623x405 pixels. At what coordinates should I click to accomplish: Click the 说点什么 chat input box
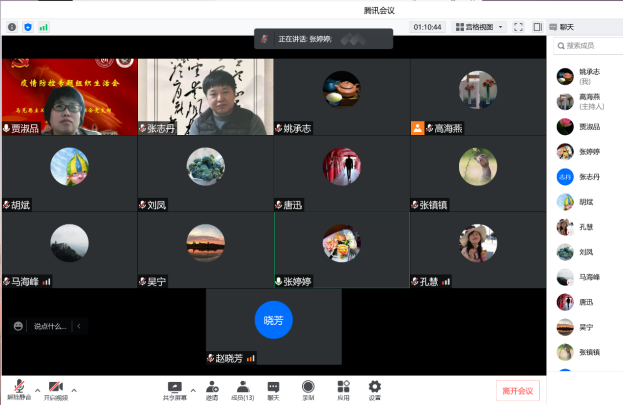click(x=50, y=326)
